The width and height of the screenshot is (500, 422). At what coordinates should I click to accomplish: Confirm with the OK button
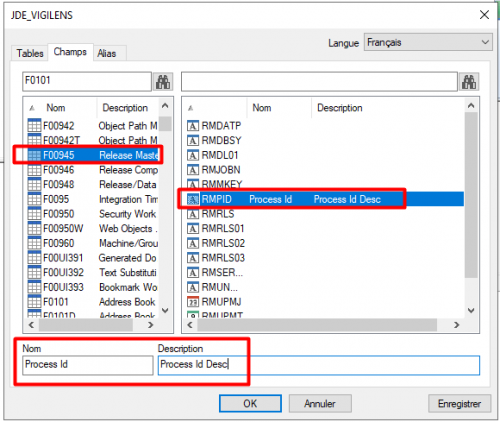250,404
